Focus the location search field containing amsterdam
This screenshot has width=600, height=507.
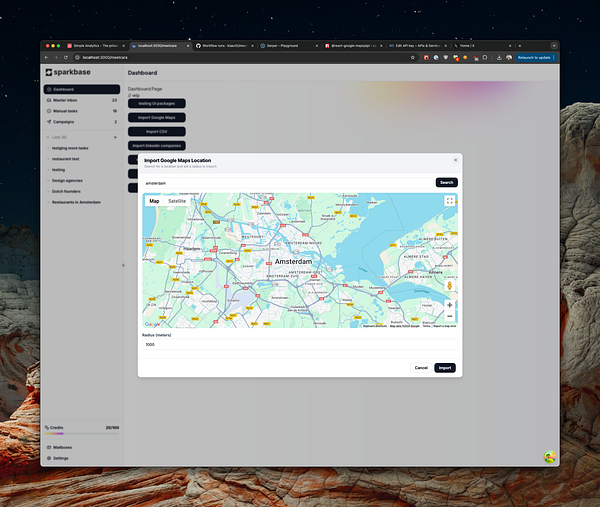coord(288,183)
